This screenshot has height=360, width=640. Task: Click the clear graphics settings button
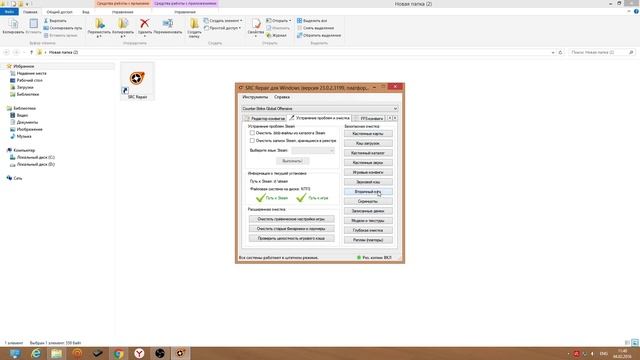291,219
